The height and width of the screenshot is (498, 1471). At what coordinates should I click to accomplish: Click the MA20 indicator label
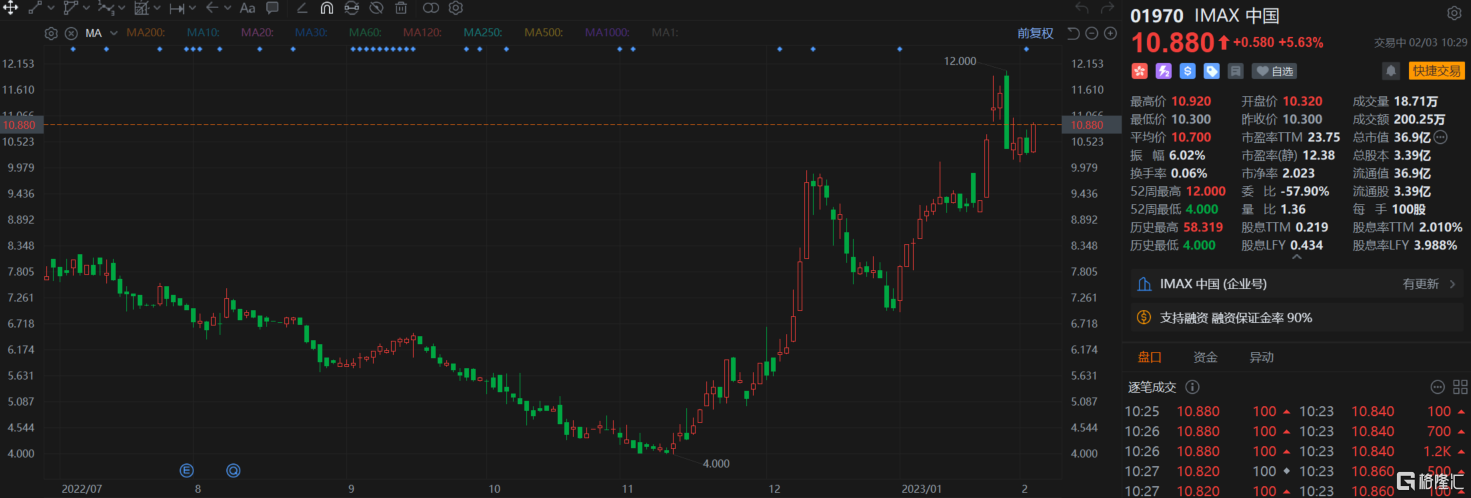(257, 33)
